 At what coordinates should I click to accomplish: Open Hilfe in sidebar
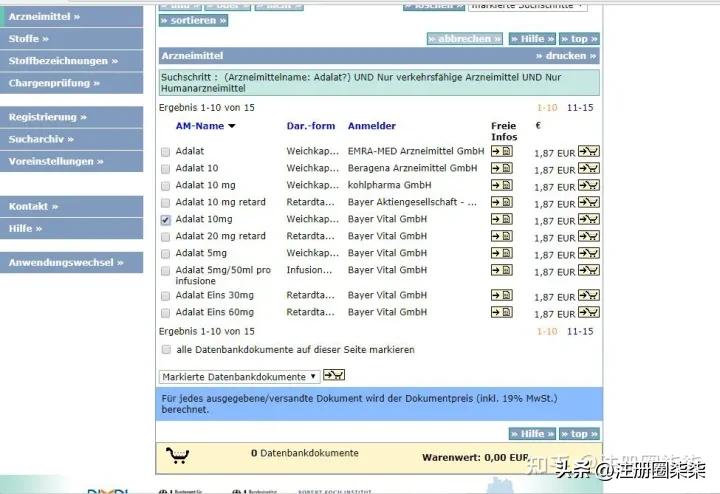72,228
